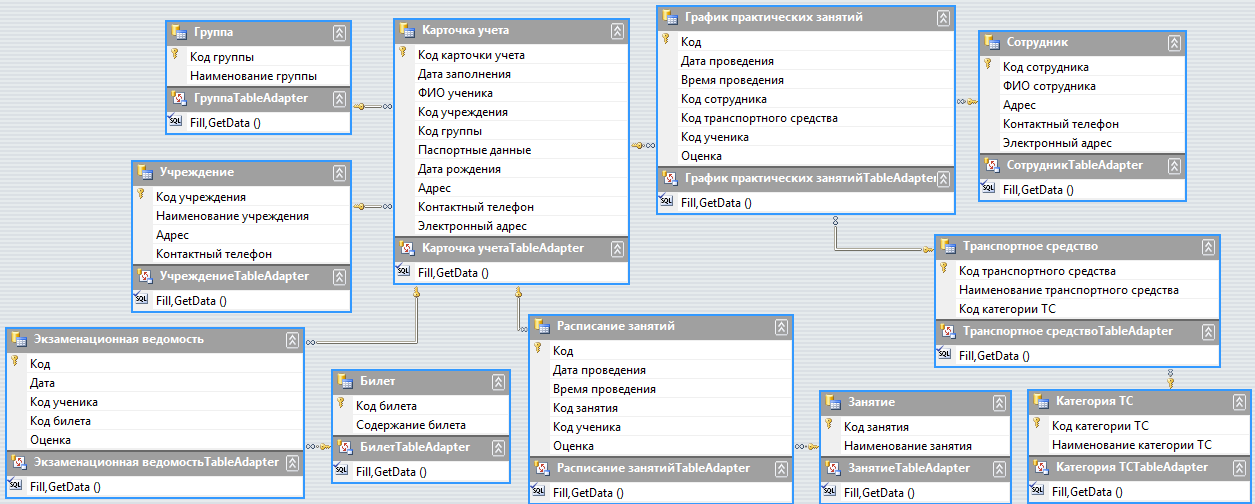This screenshot has height=504, width=1255.
Task: Click the key icon beside Код группы
Action: click(175, 56)
